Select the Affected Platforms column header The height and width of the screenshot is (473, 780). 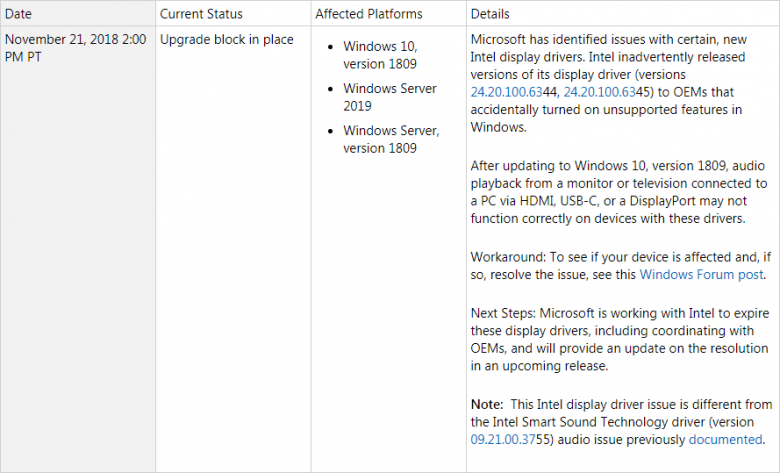click(389, 14)
